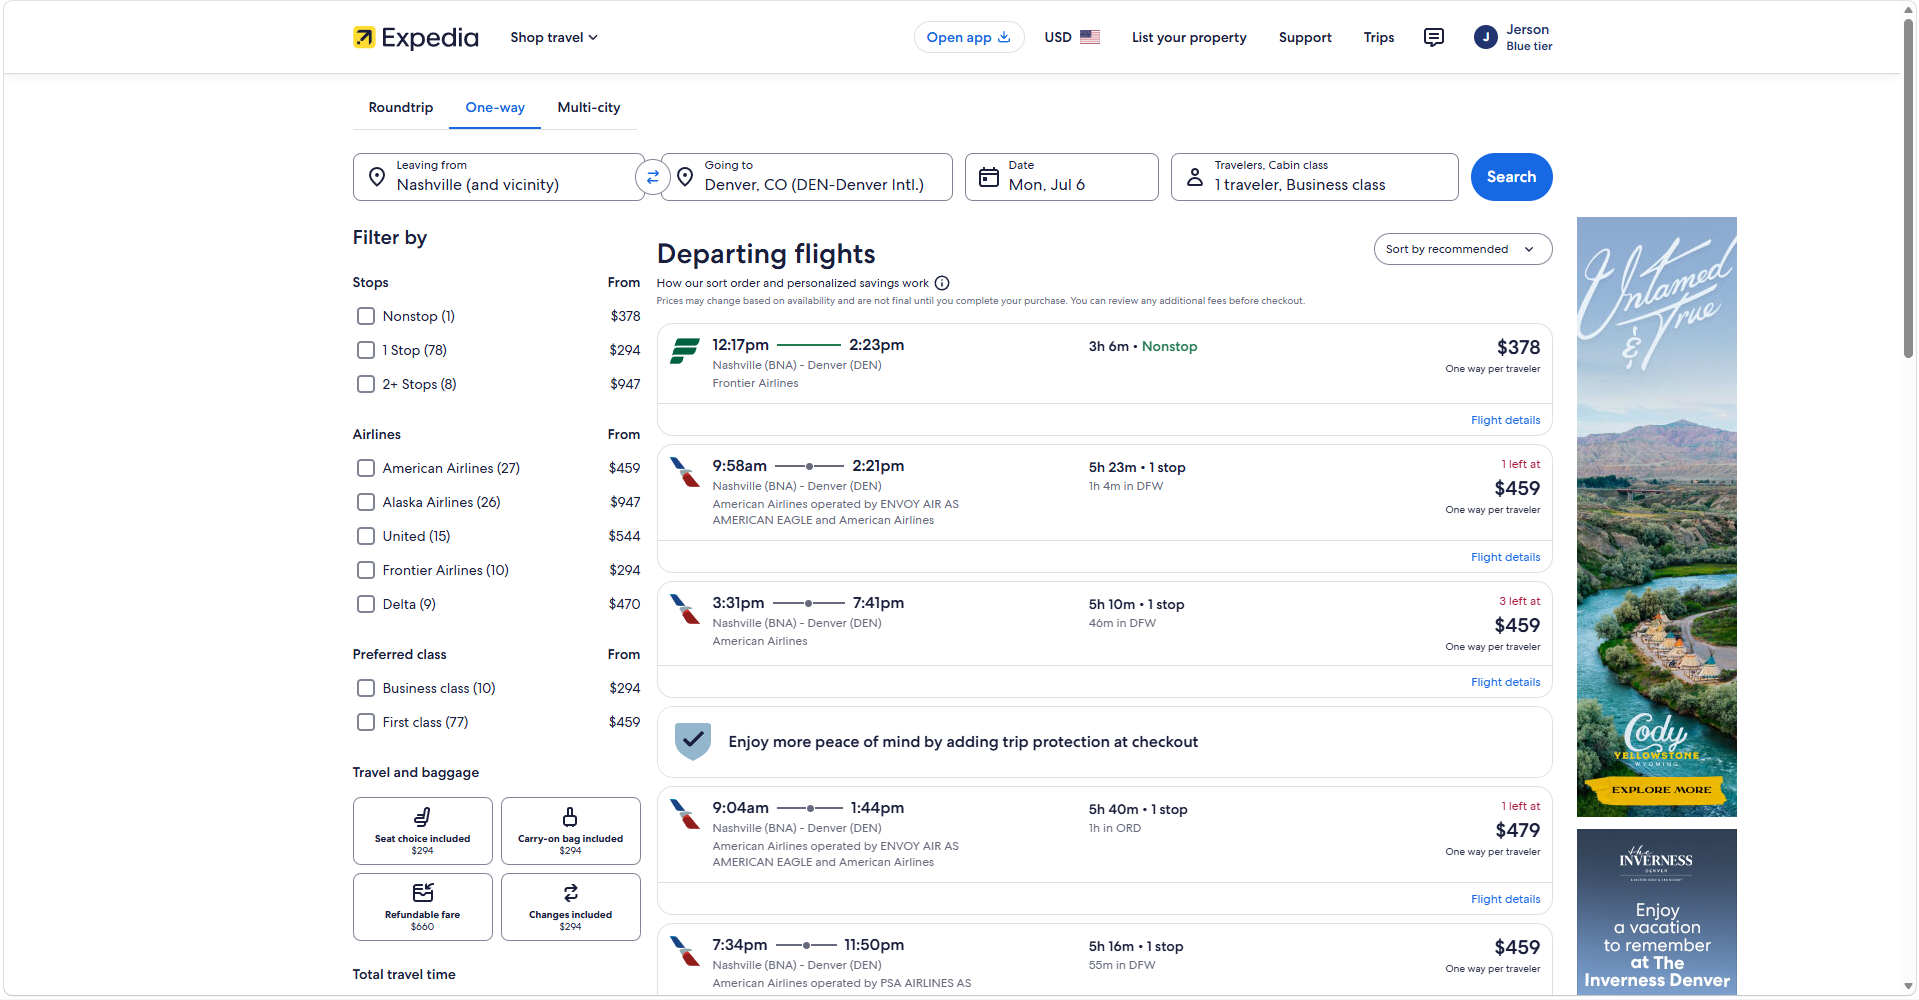Check the Business class filter
Screen dimensions: 1919x1000
tap(366, 688)
